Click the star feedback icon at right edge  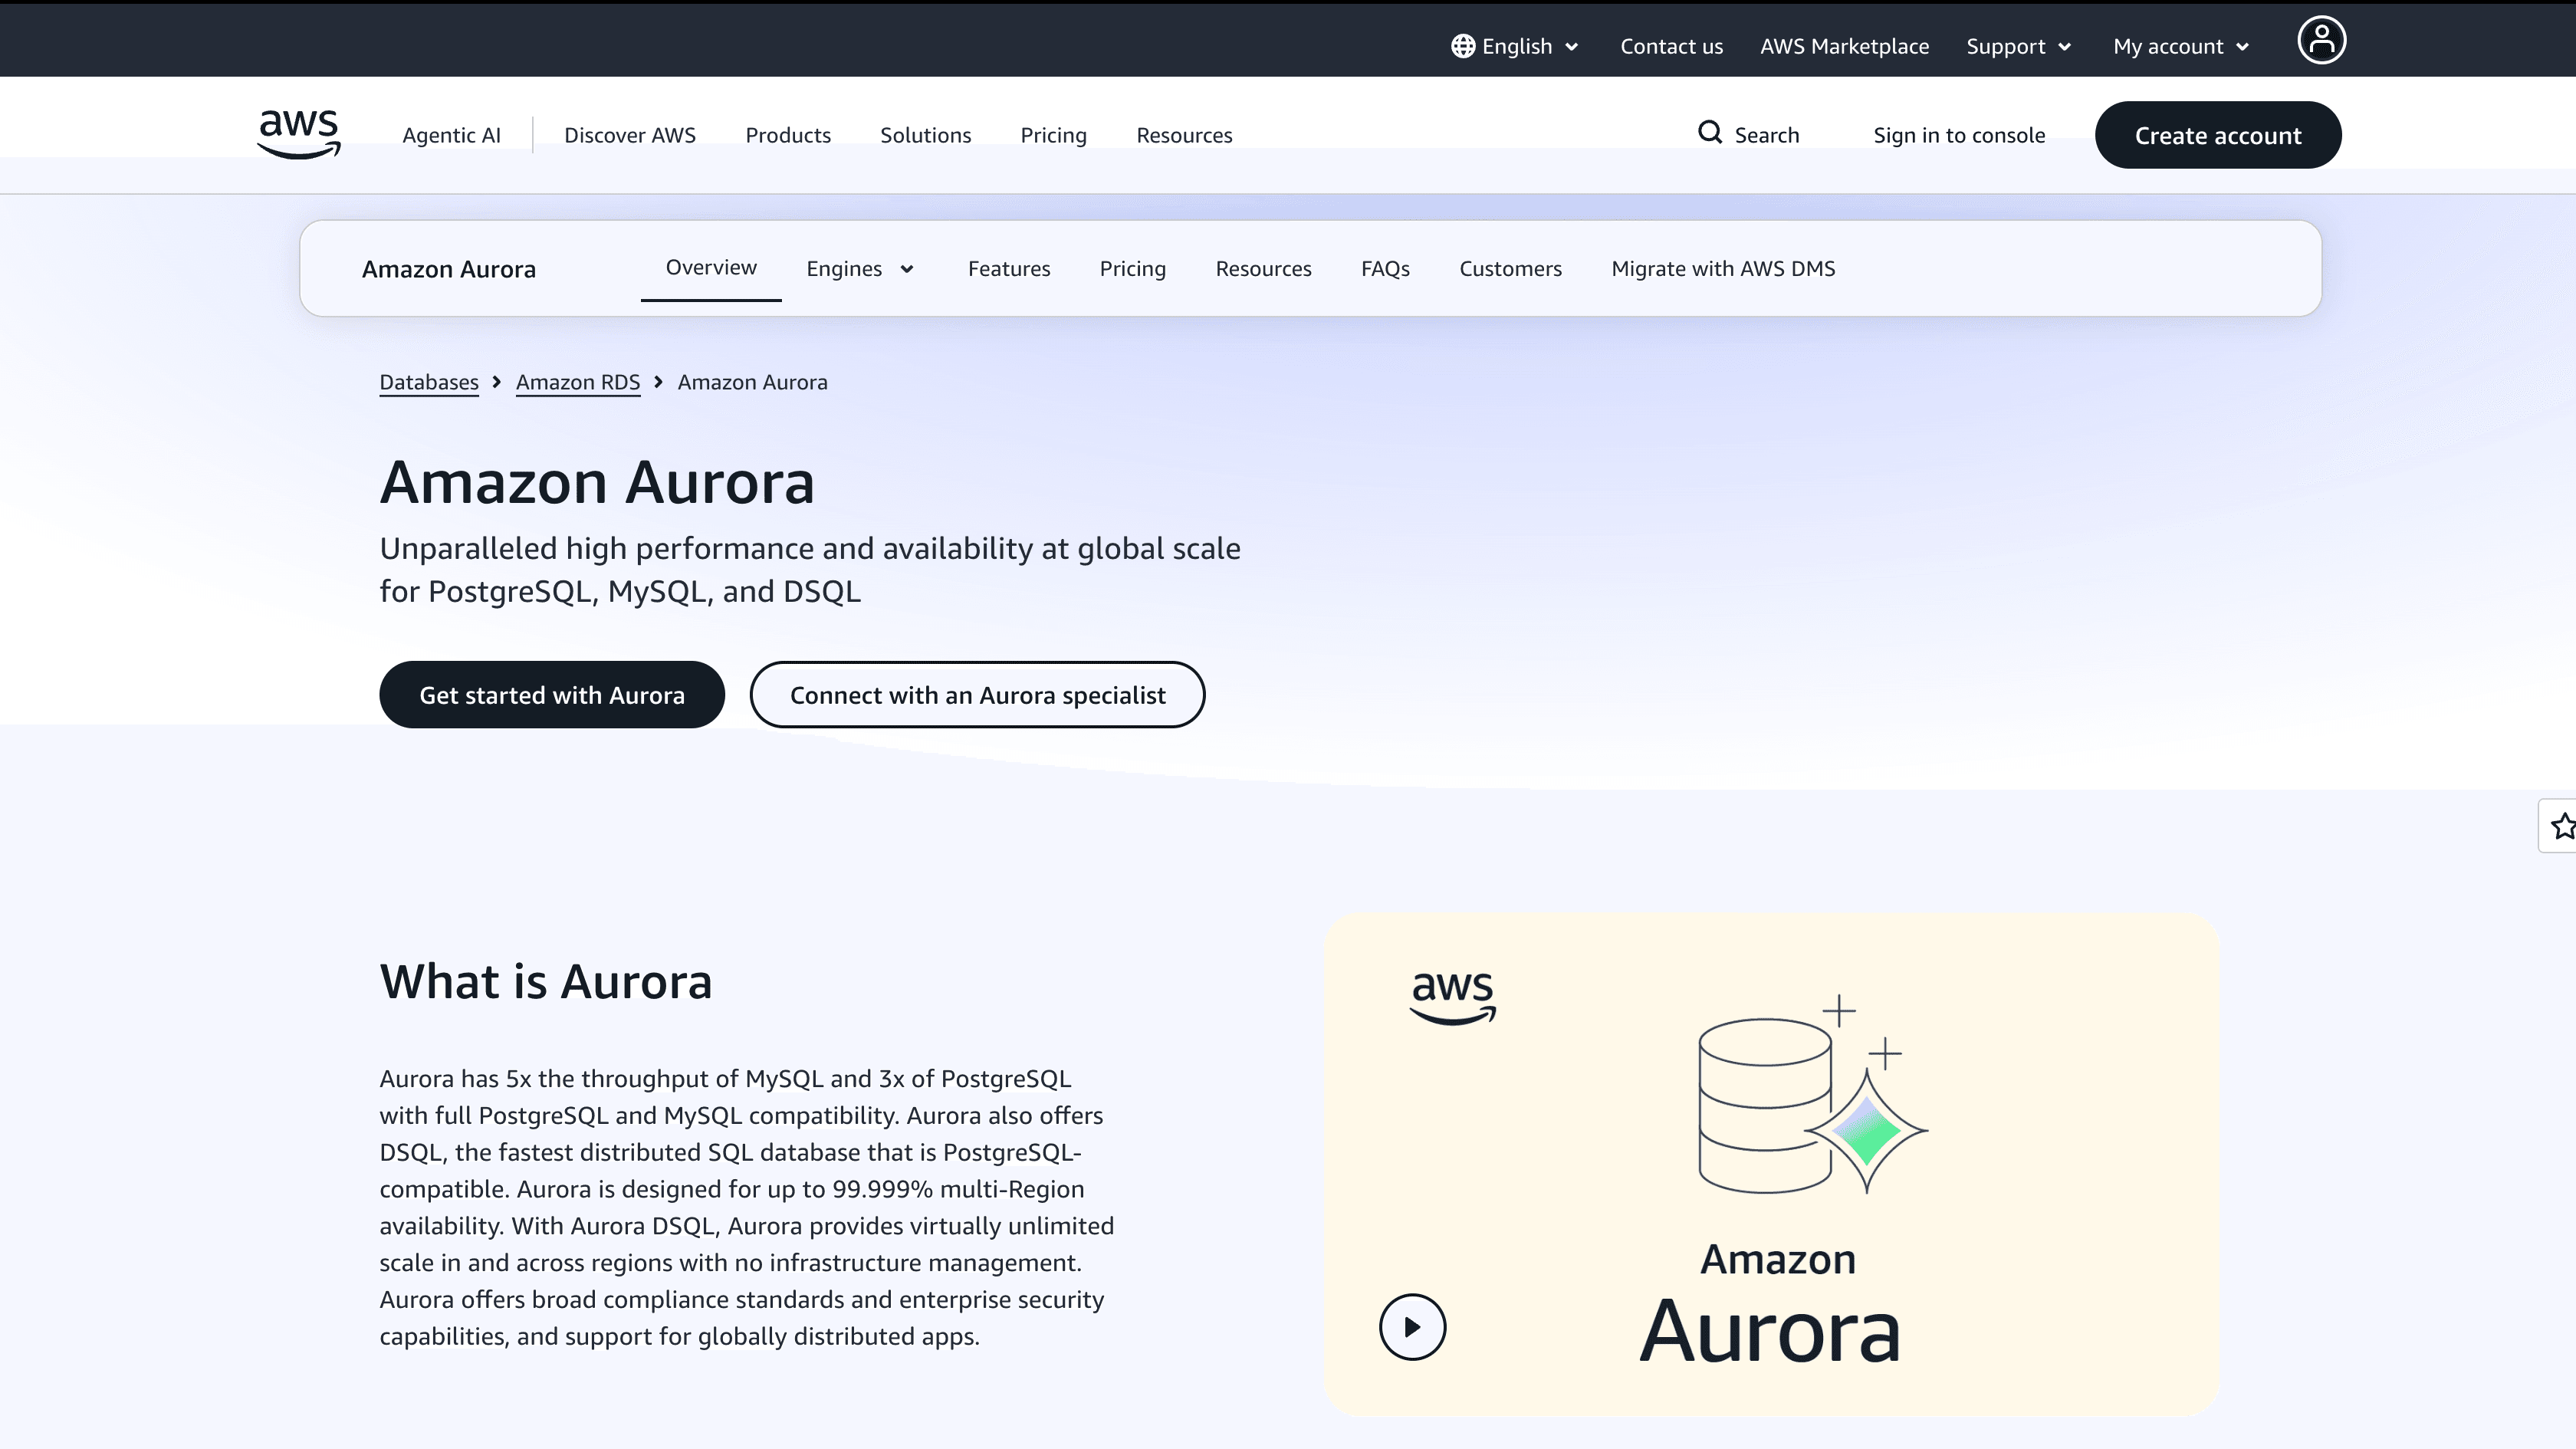pos(2561,826)
